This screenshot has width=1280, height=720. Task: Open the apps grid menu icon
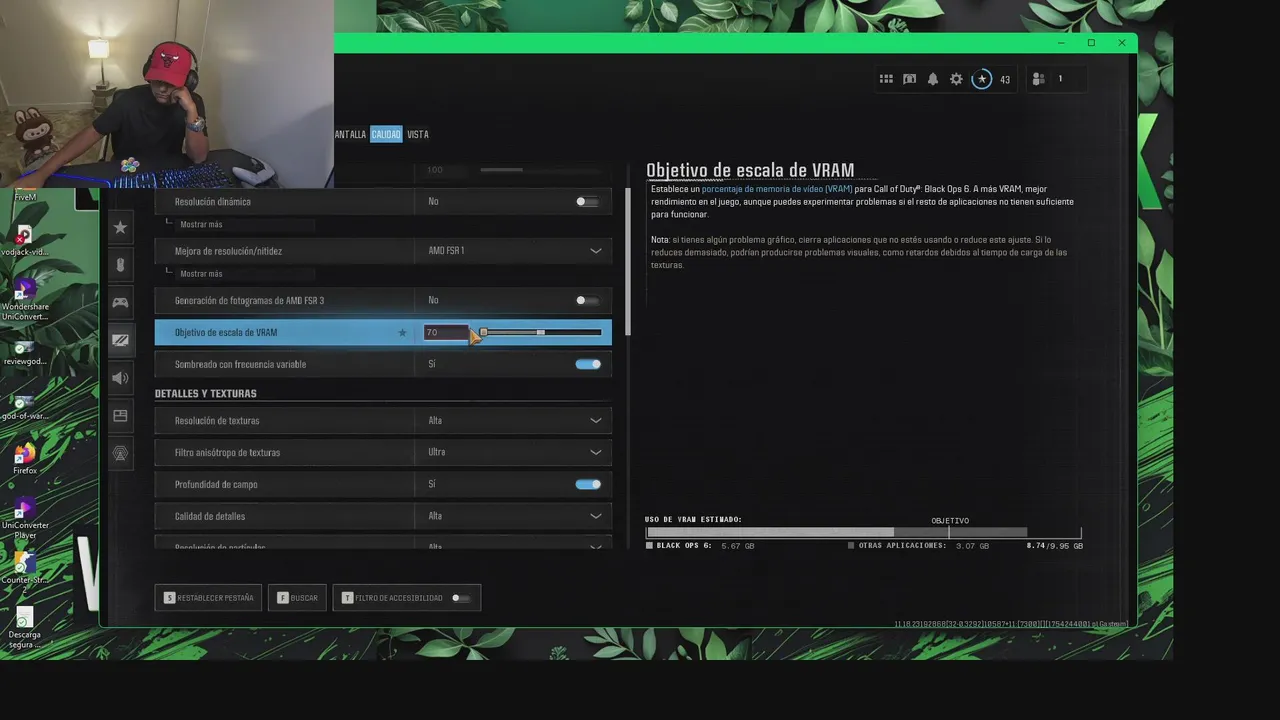pos(886,79)
